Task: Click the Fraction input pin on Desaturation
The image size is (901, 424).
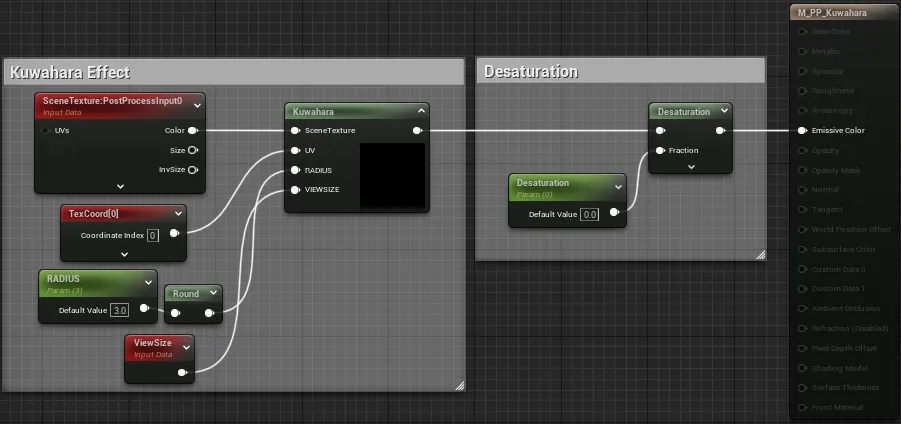Action: tap(661, 151)
